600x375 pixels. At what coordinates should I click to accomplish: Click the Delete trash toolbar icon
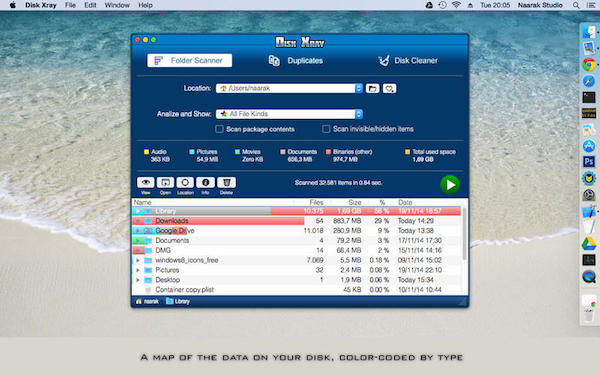227,183
